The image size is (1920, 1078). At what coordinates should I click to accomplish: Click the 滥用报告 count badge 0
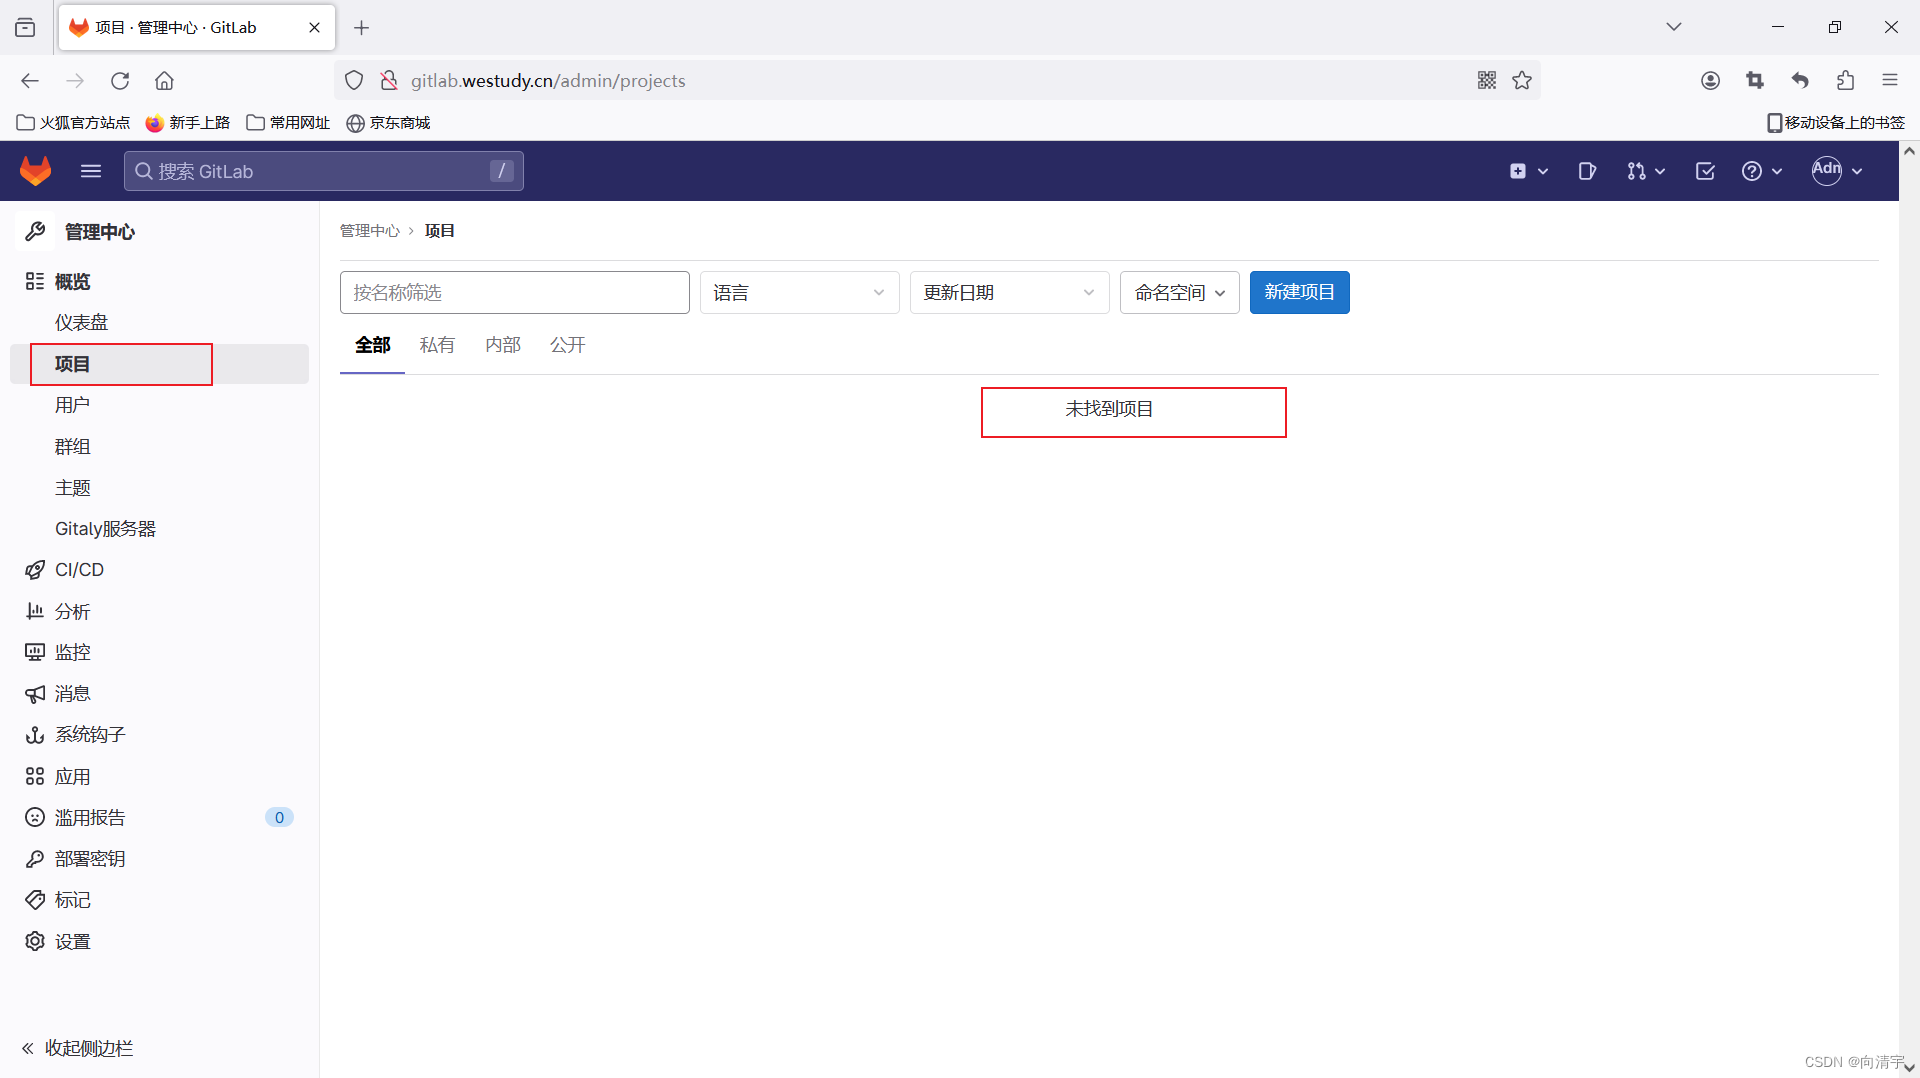point(279,818)
